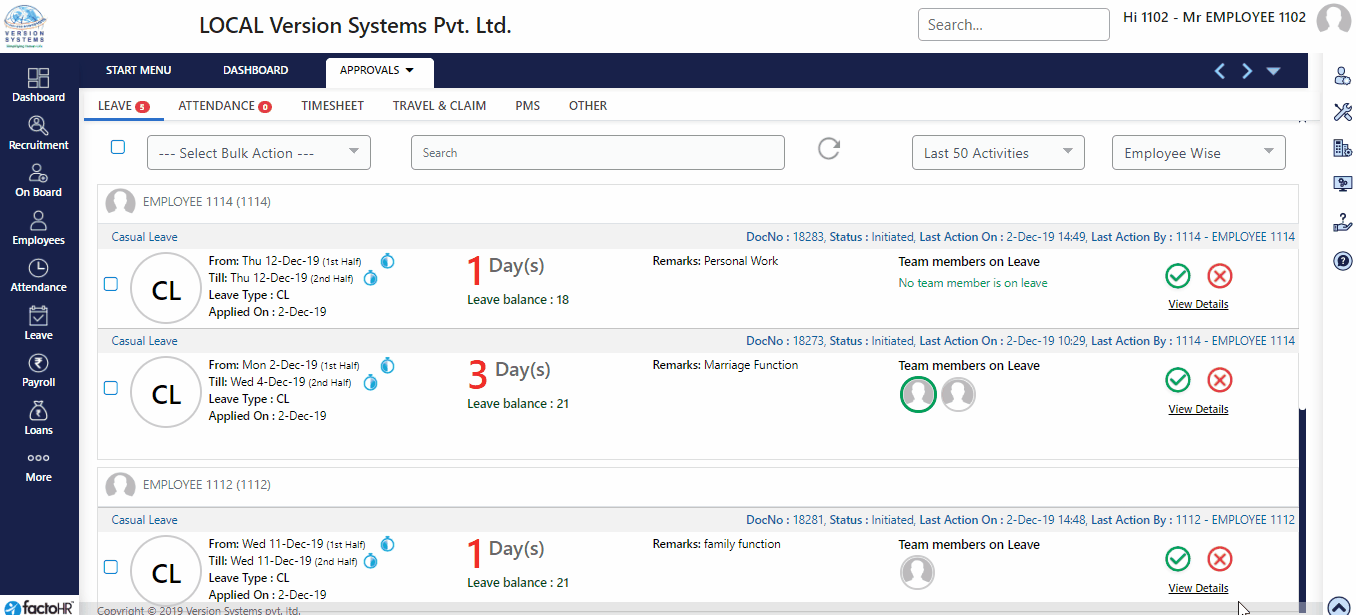The height and width of the screenshot is (615, 1356).
Task: Open the On Board sidebar module
Action: [38, 180]
